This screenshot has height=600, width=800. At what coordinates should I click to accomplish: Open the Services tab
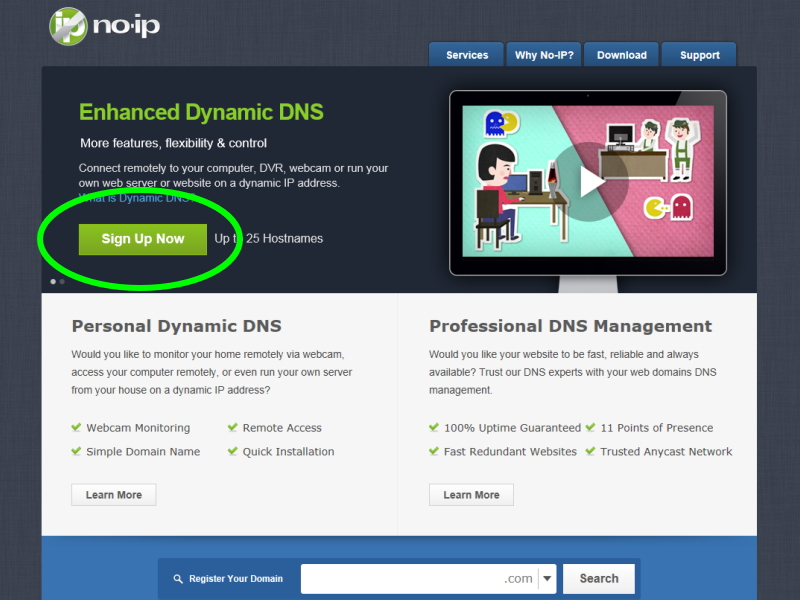pyautogui.click(x=466, y=55)
